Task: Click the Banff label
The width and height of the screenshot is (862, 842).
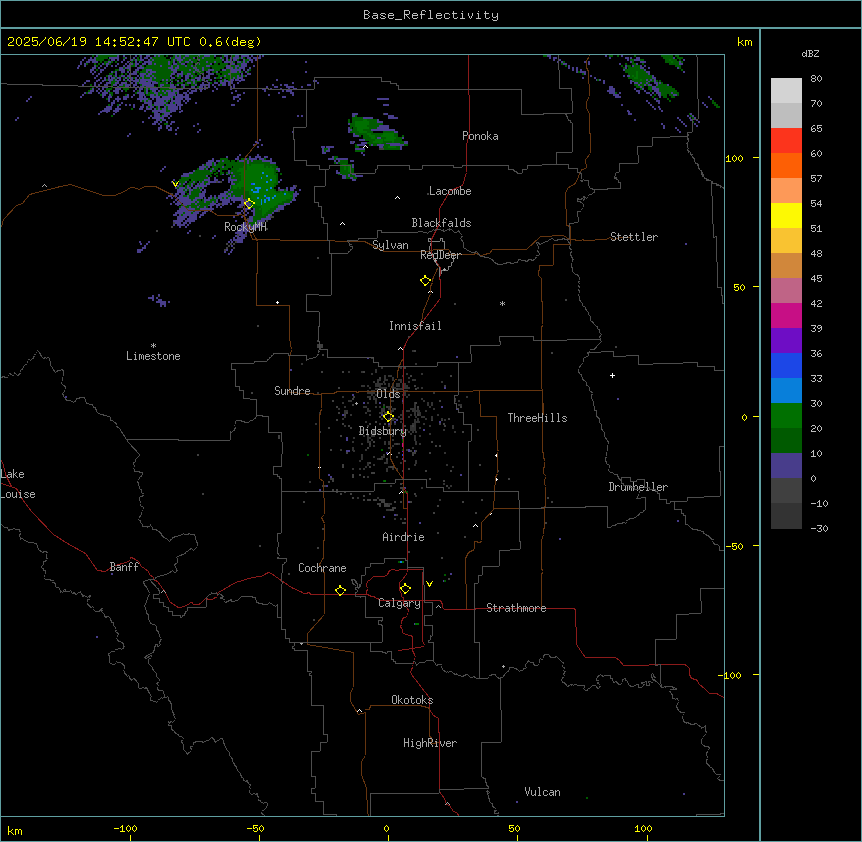Action: coord(124,567)
